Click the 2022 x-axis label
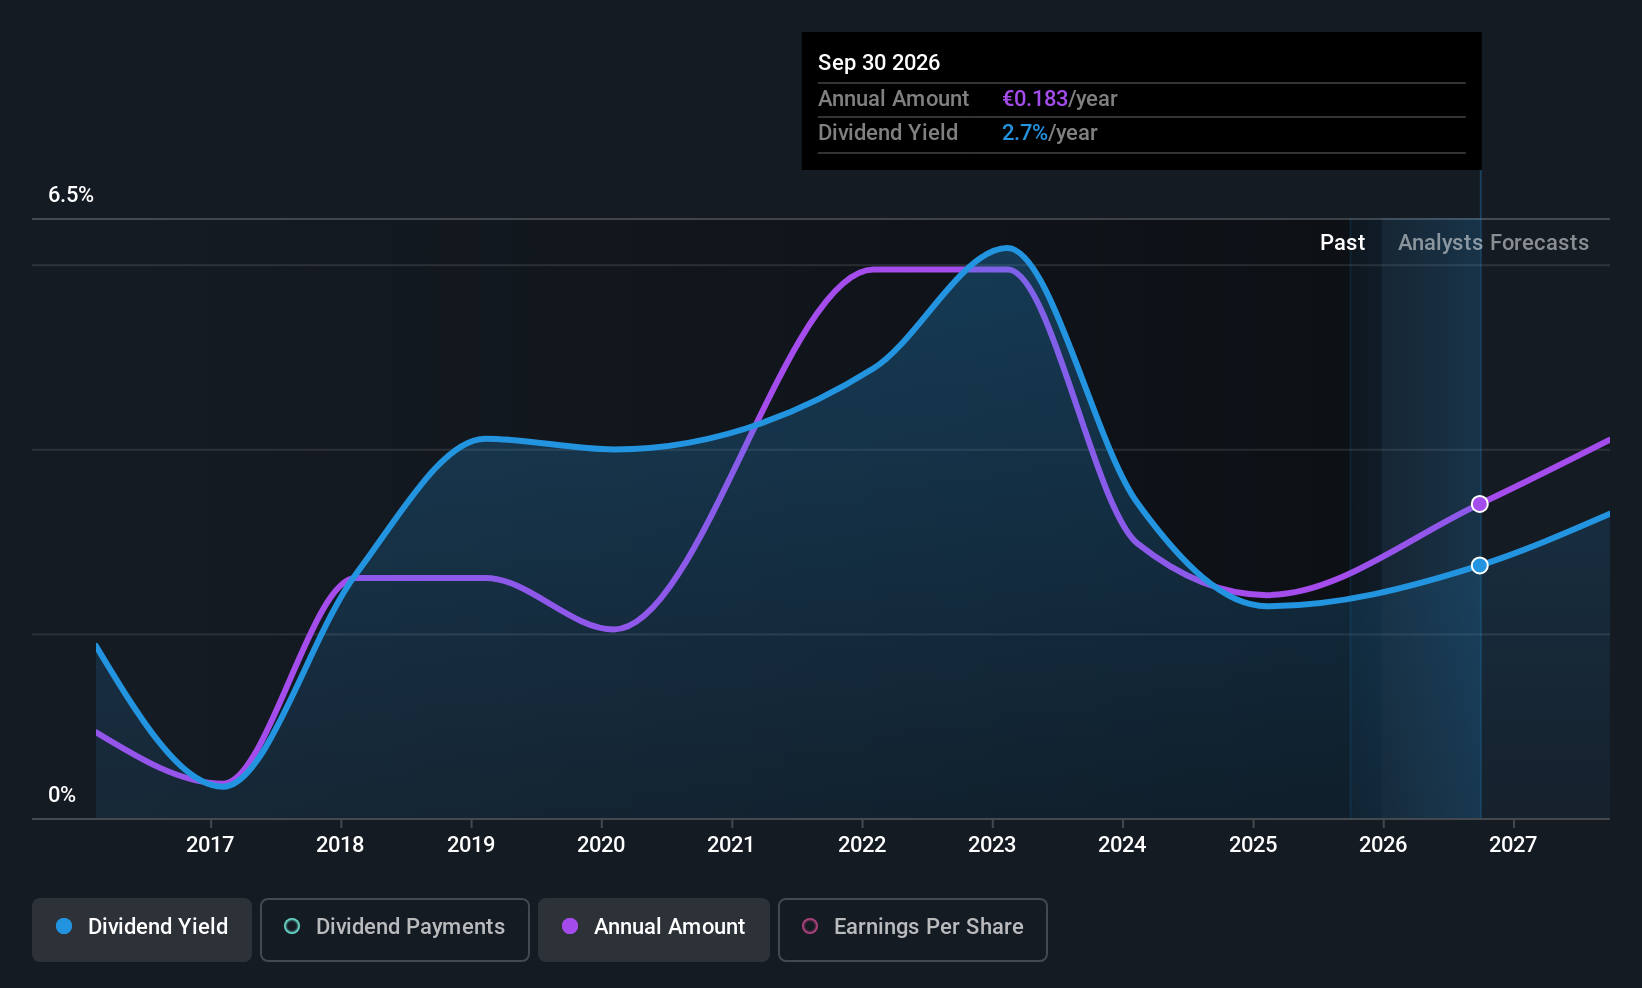 (862, 845)
